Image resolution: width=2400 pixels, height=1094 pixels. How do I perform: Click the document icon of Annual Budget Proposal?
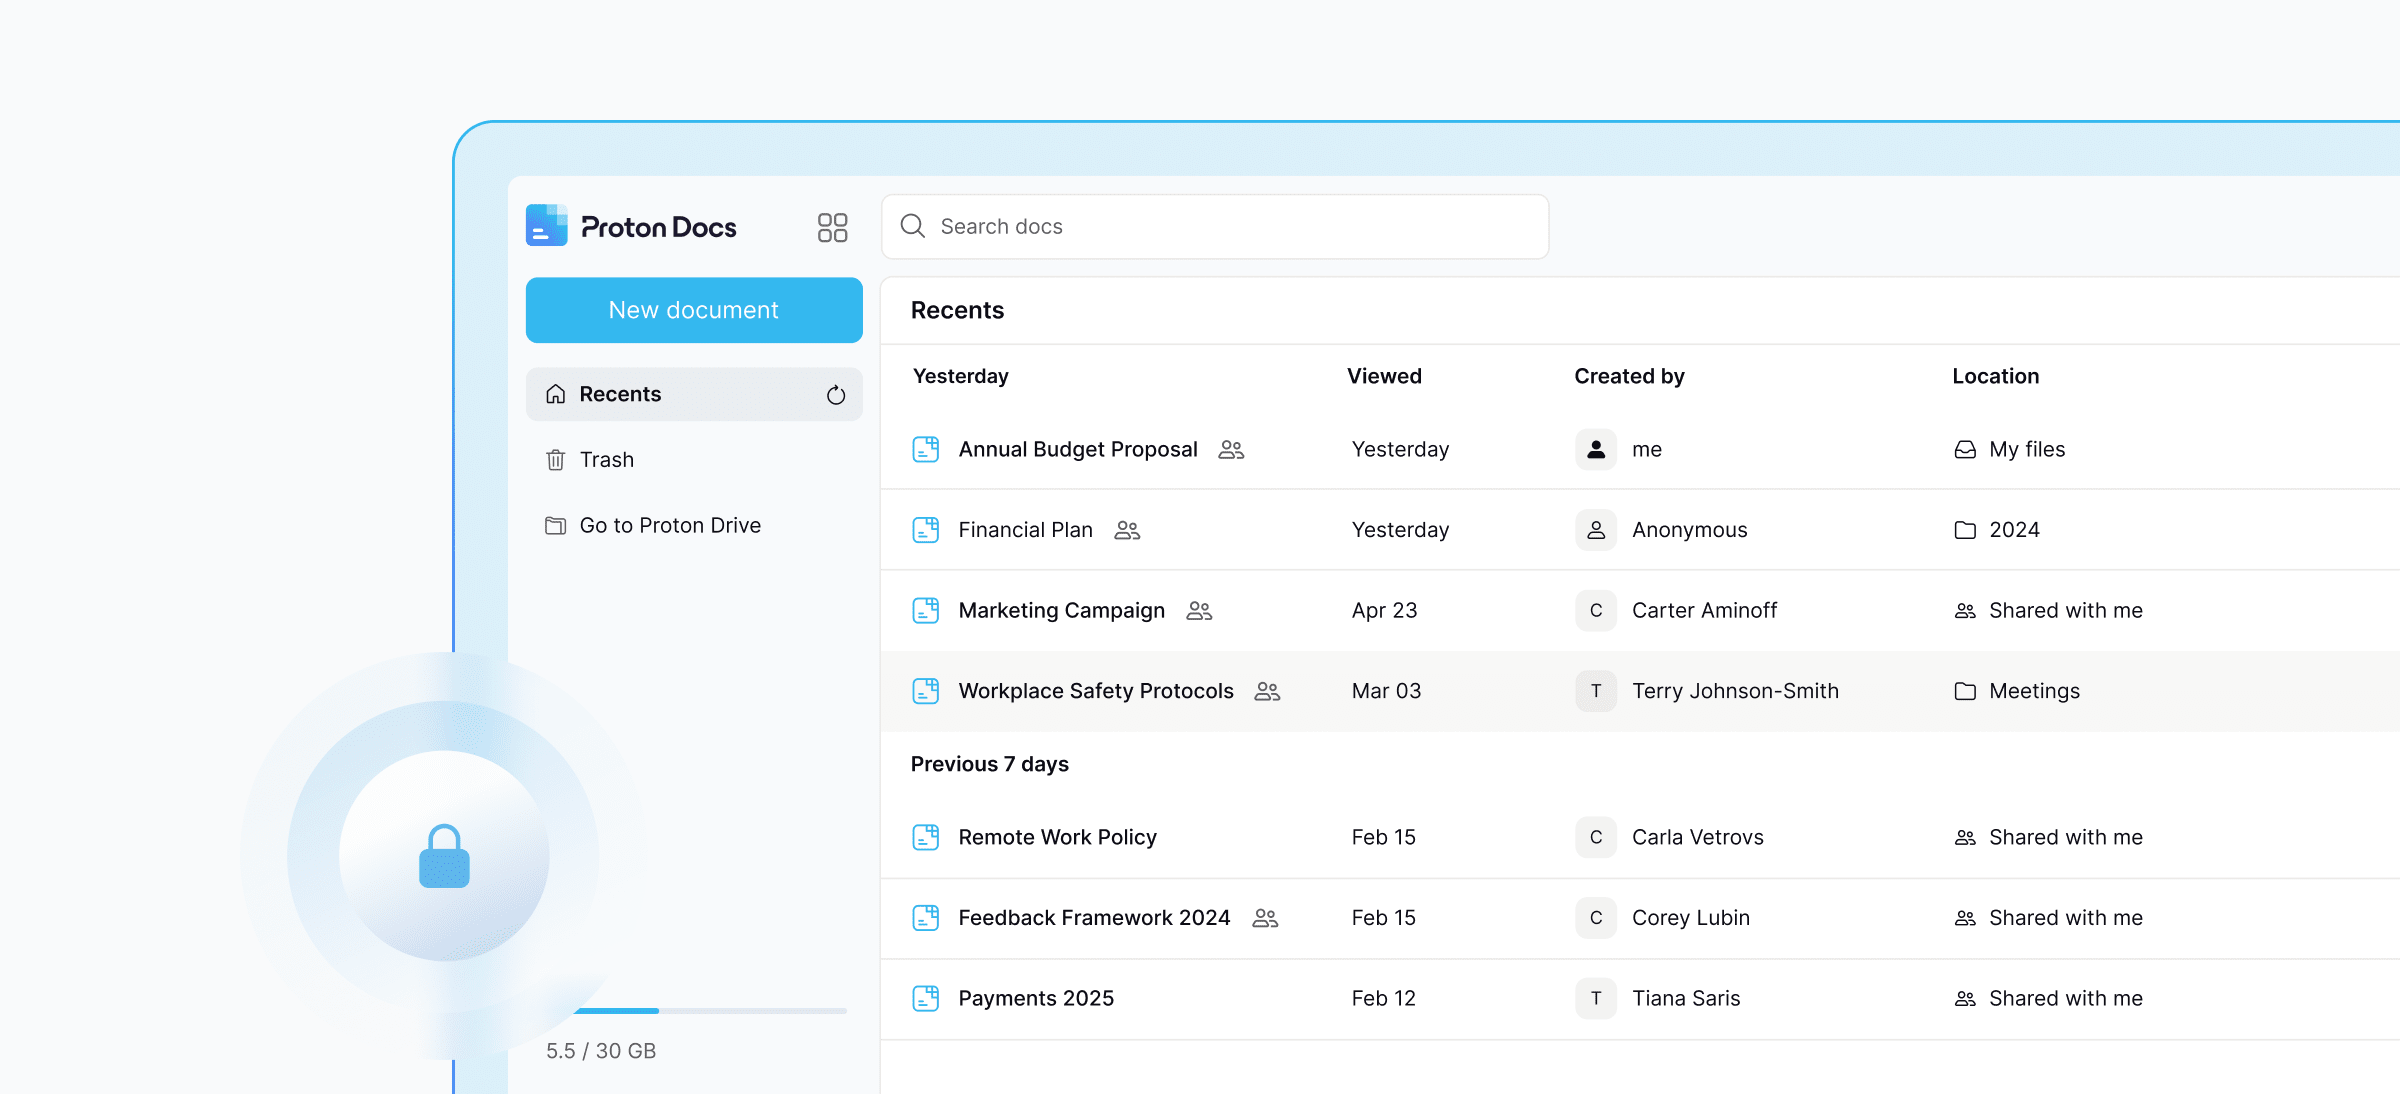926,450
